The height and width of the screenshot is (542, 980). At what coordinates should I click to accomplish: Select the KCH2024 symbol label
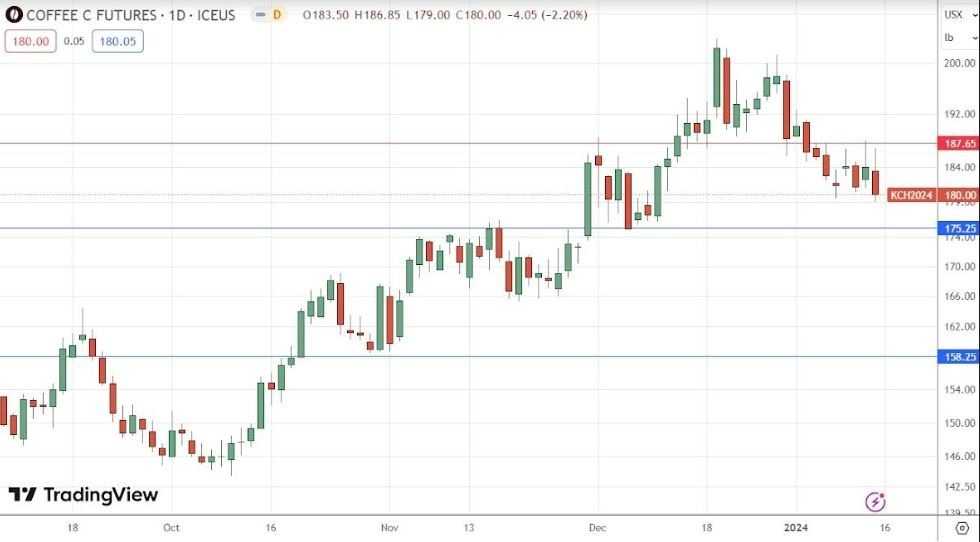pos(911,195)
